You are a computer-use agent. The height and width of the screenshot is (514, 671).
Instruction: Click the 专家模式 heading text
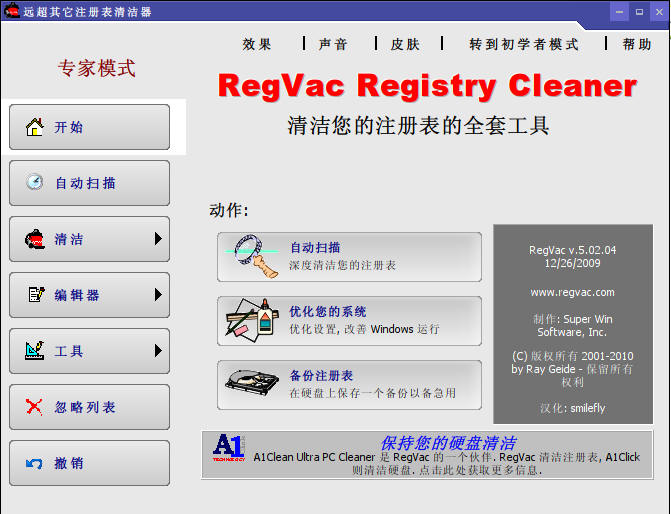[97, 68]
